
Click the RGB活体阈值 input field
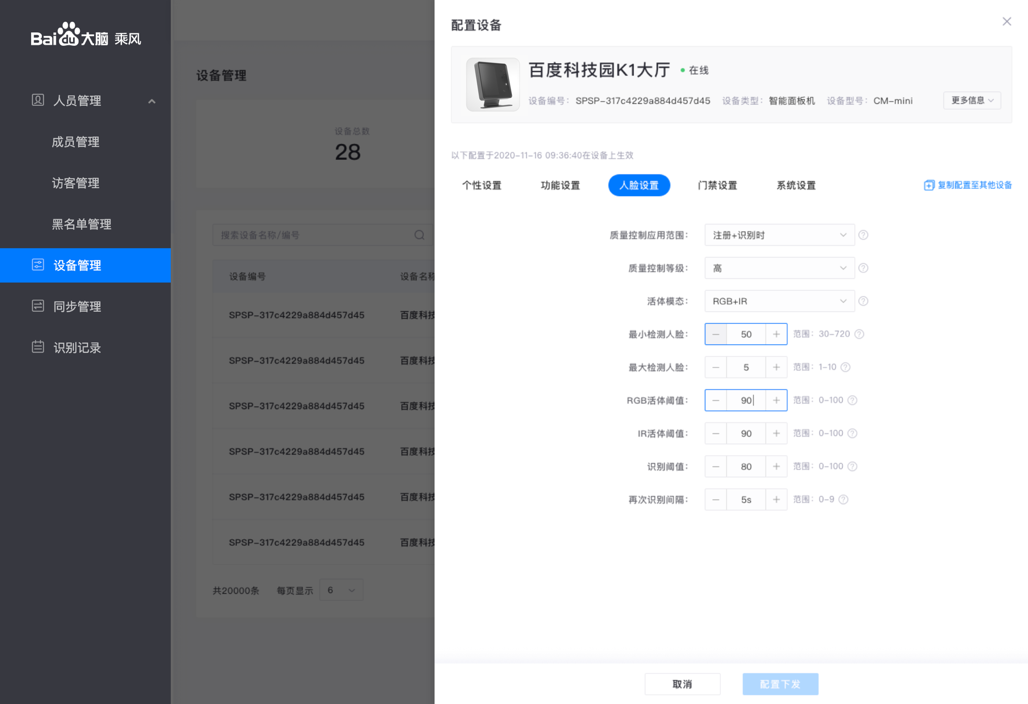tap(746, 400)
